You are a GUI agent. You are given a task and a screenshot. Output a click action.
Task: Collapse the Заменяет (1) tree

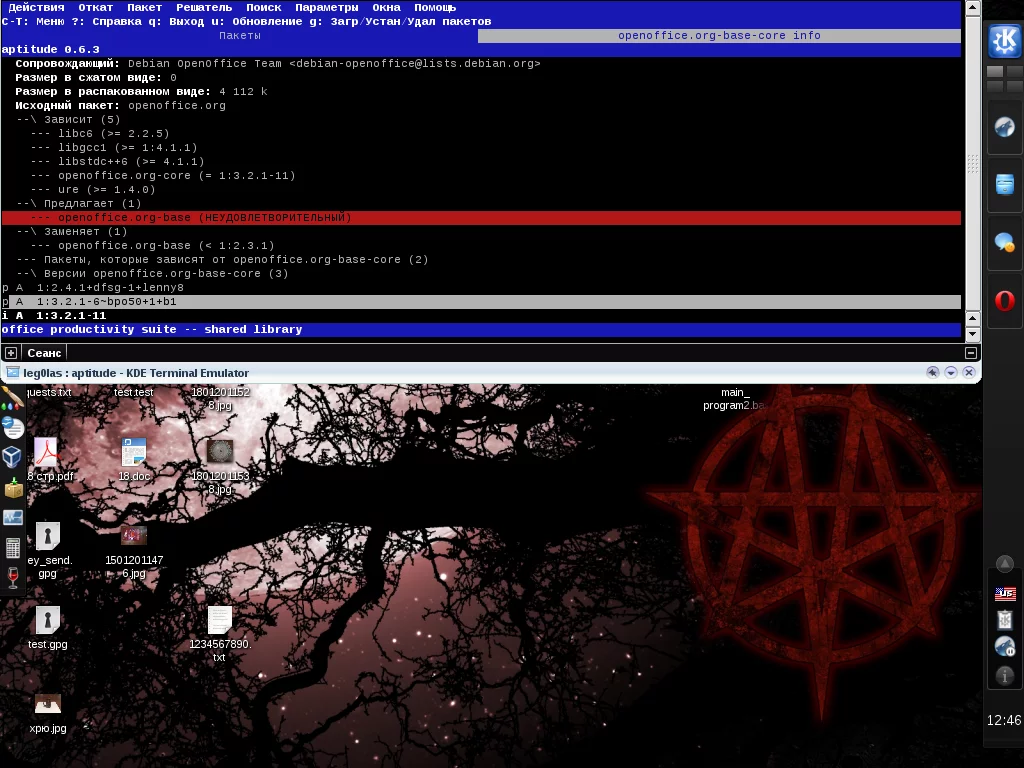pyautogui.click(x=71, y=232)
